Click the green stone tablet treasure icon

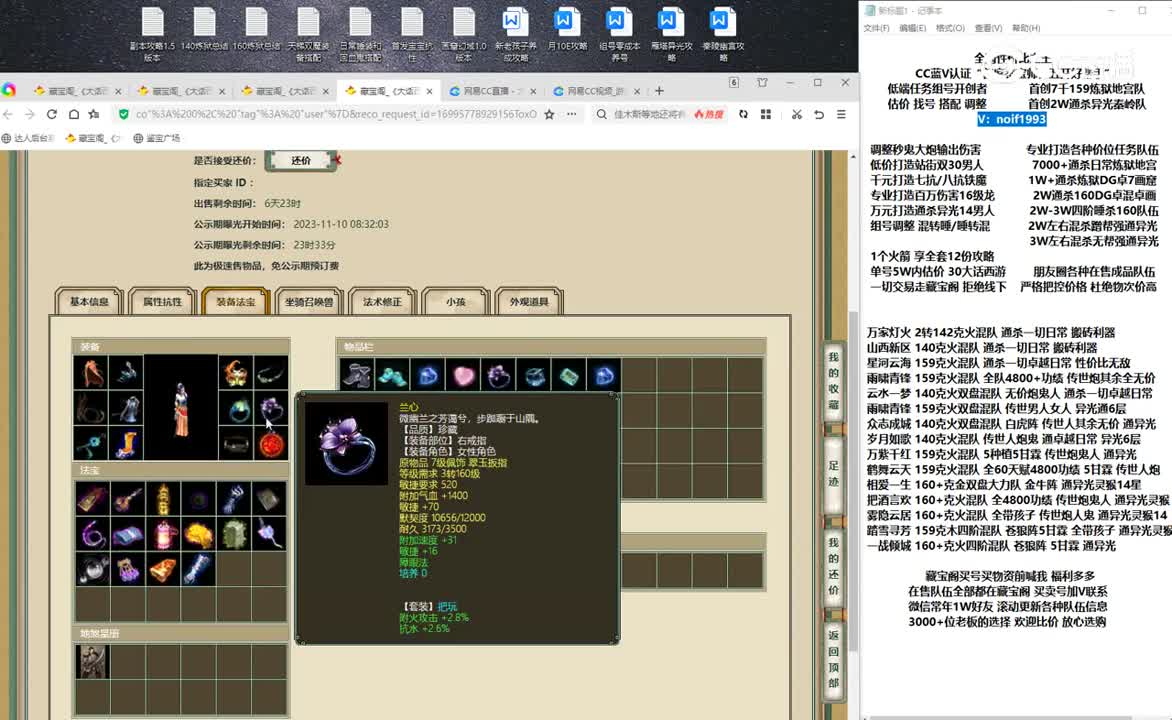(235, 535)
